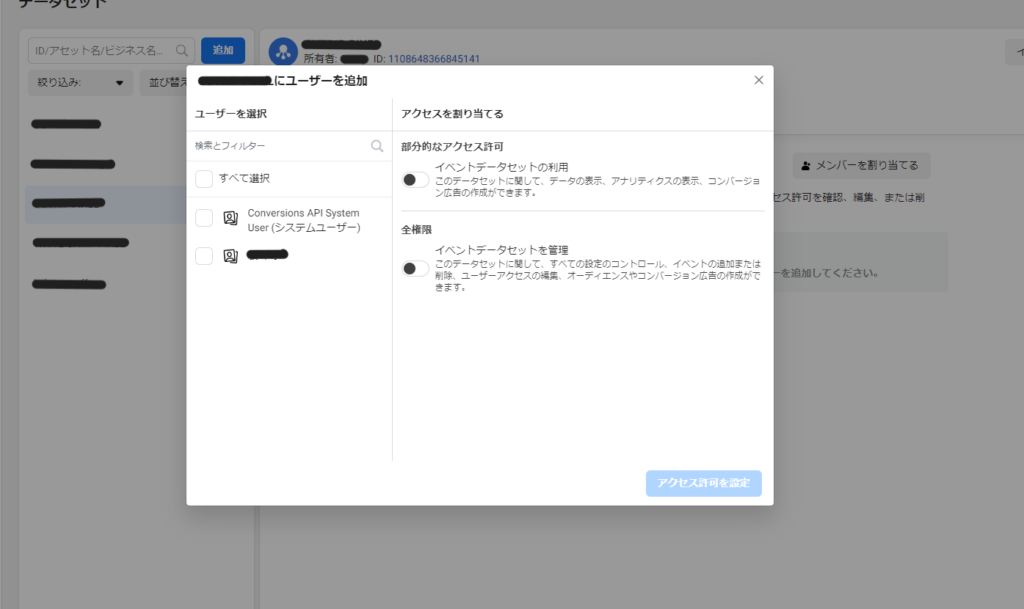Close the add user dialog
Viewport: 1024px width, 609px height.
(758, 80)
